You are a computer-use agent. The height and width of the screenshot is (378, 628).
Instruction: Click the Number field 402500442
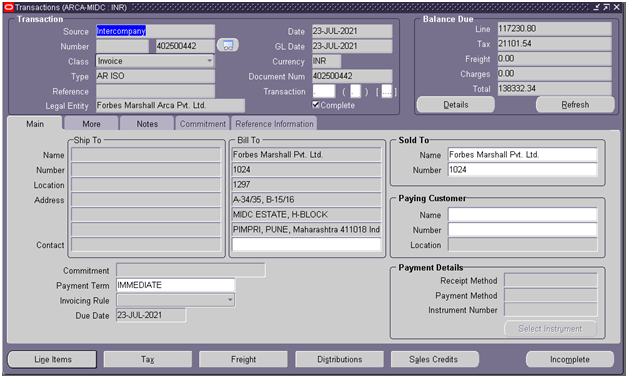pyautogui.click(x=185, y=46)
